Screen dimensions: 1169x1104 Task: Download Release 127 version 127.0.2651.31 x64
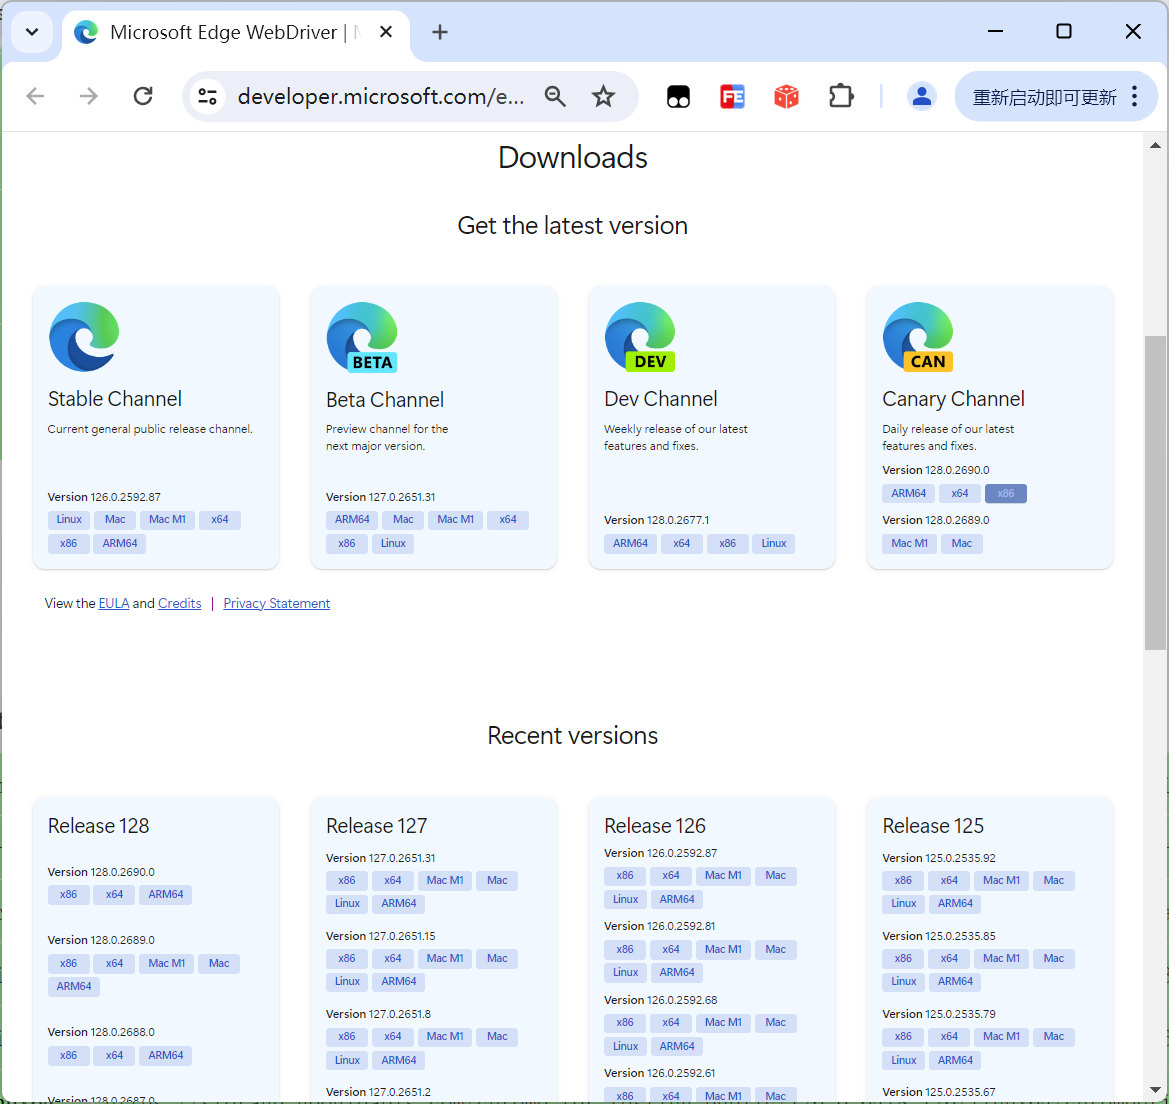(393, 880)
